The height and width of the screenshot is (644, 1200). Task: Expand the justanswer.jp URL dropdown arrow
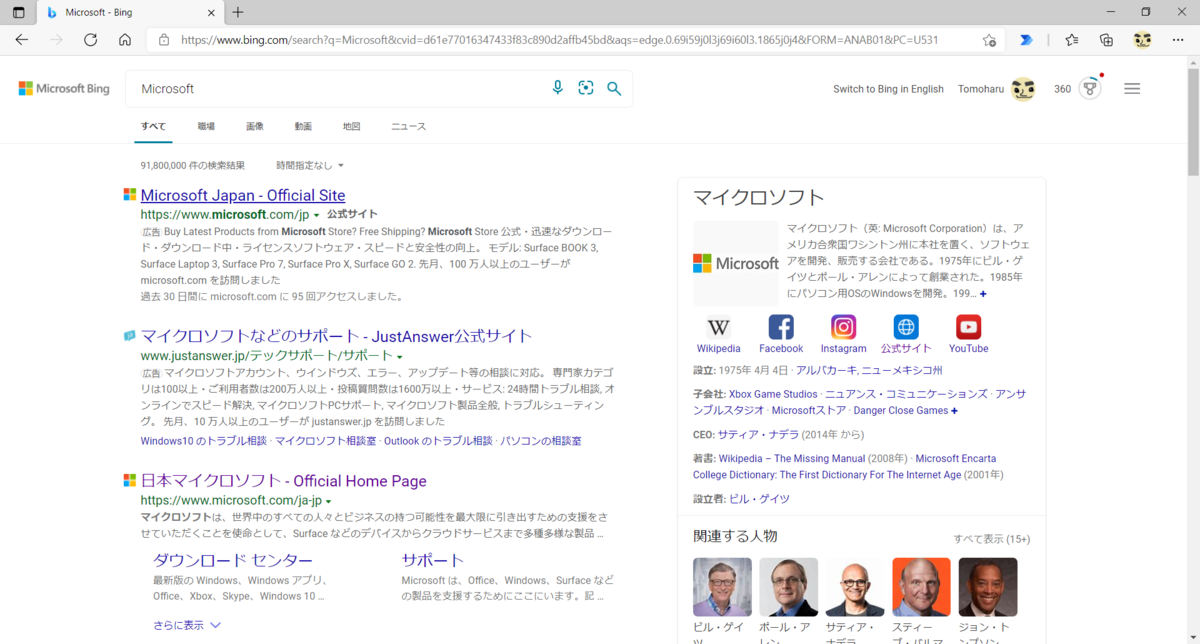click(x=400, y=356)
